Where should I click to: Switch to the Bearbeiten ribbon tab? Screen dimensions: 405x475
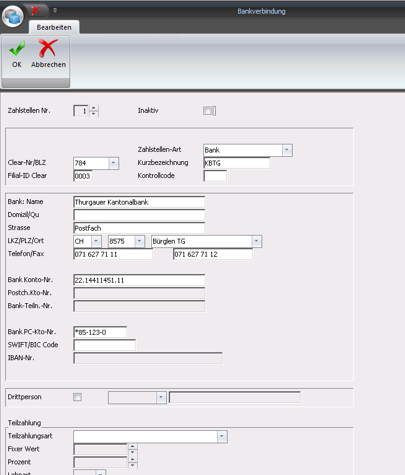click(x=54, y=27)
